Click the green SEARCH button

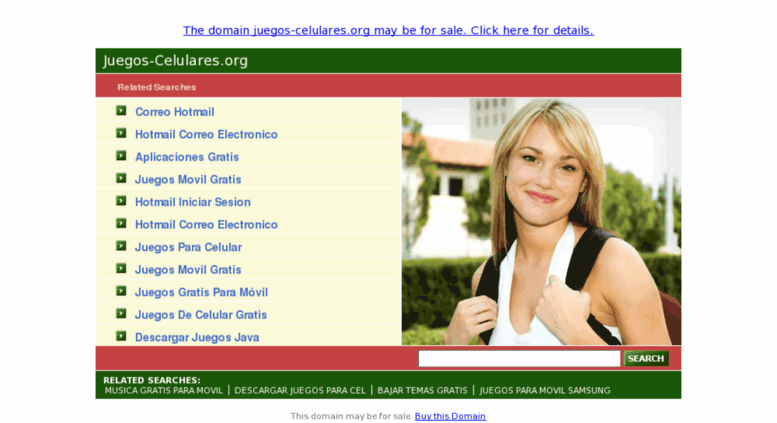646,359
